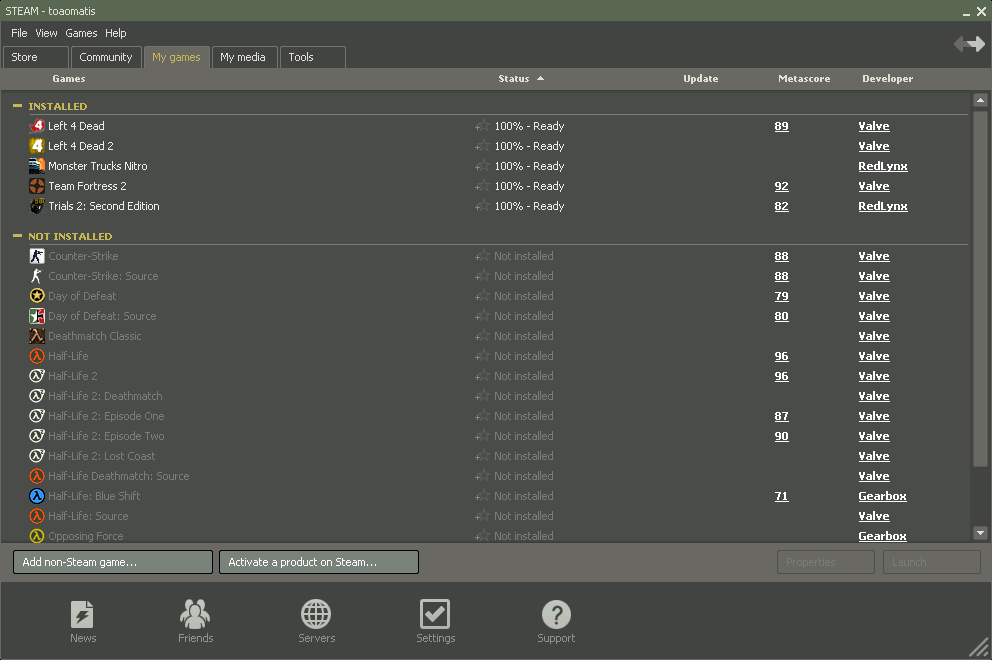Image resolution: width=992 pixels, height=660 pixels.
Task: Open the Help menu
Action: (116, 33)
